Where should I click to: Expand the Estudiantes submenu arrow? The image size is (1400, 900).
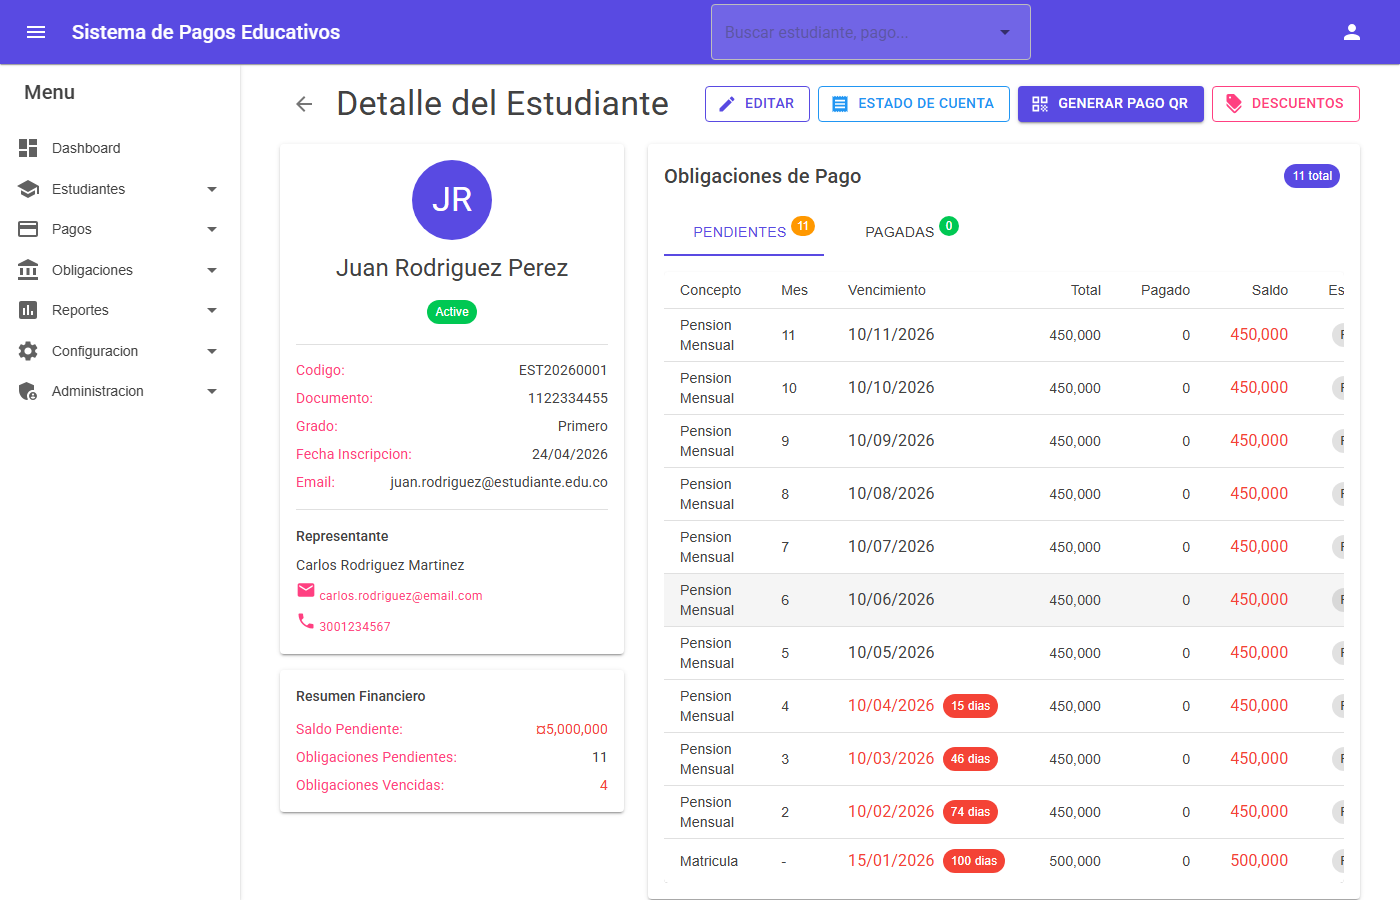pyautogui.click(x=212, y=189)
